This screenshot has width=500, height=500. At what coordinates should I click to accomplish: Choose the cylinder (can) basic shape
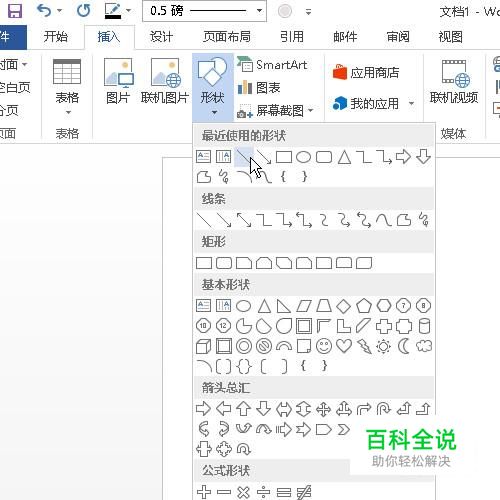click(x=424, y=326)
